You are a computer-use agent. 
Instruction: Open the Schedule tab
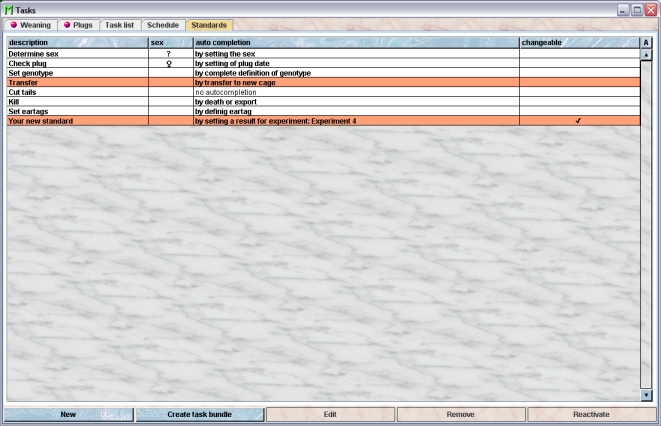coord(163,24)
